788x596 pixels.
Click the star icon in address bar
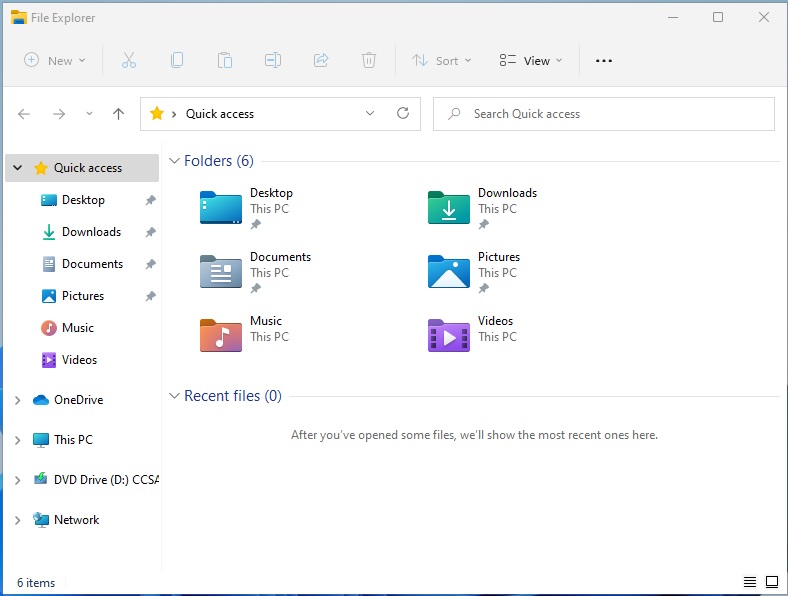click(x=157, y=114)
